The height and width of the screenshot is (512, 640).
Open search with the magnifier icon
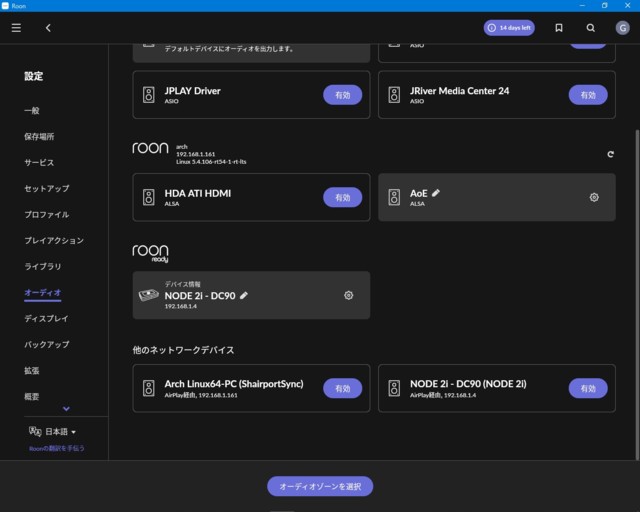pyautogui.click(x=590, y=28)
